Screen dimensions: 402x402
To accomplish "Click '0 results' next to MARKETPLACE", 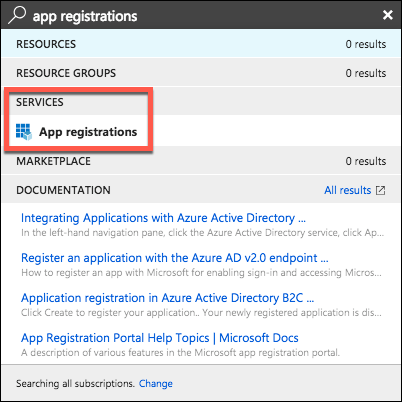I will coord(366,161).
